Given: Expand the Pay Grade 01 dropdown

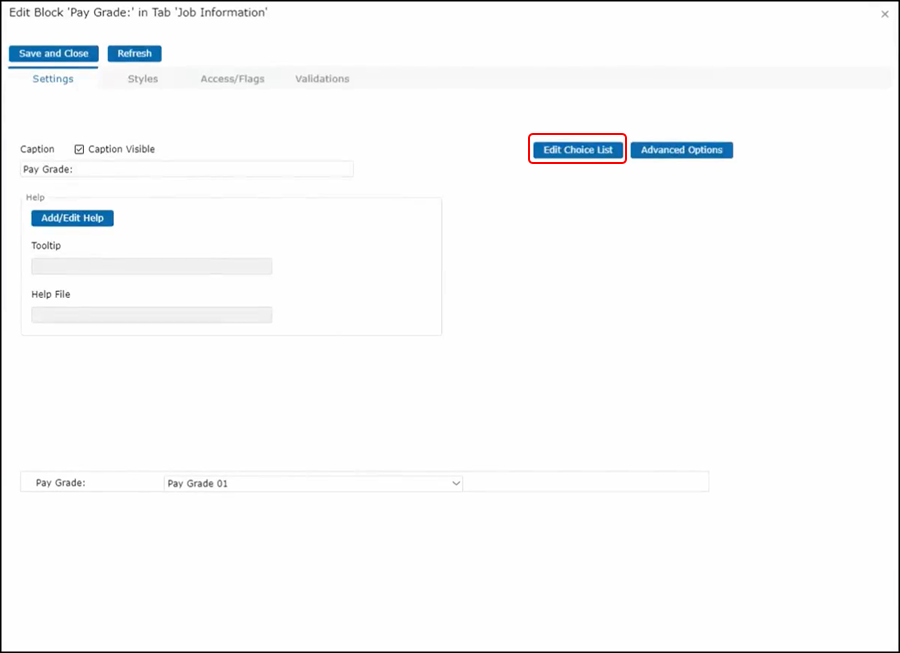Looking at the screenshot, I should (x=313, y=483).
